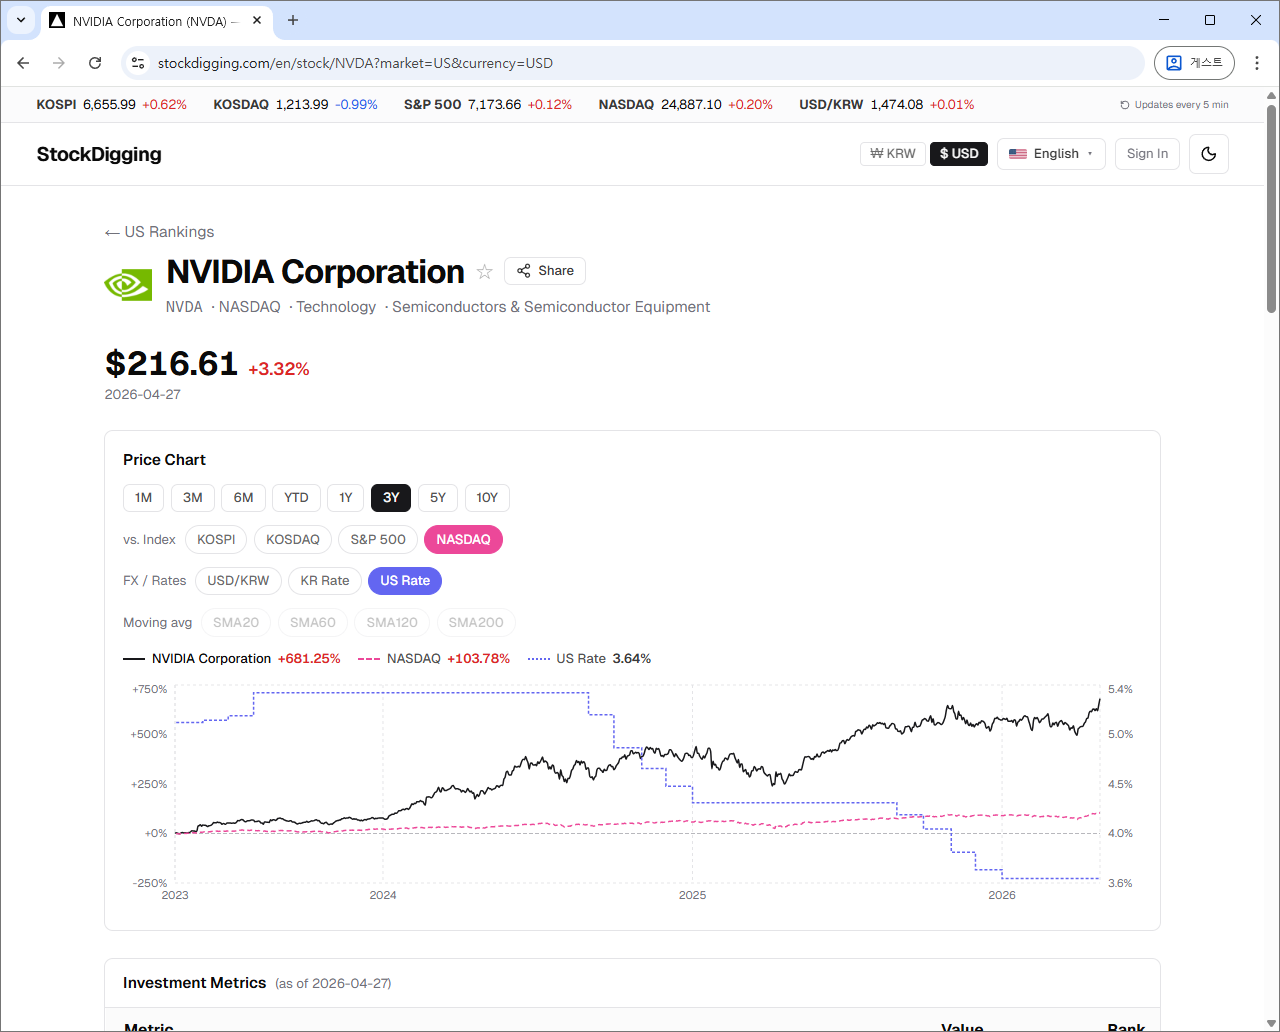Screen dimensions: 1280x1032
Task: Click the Sign In button
Action: (1147, 154)
